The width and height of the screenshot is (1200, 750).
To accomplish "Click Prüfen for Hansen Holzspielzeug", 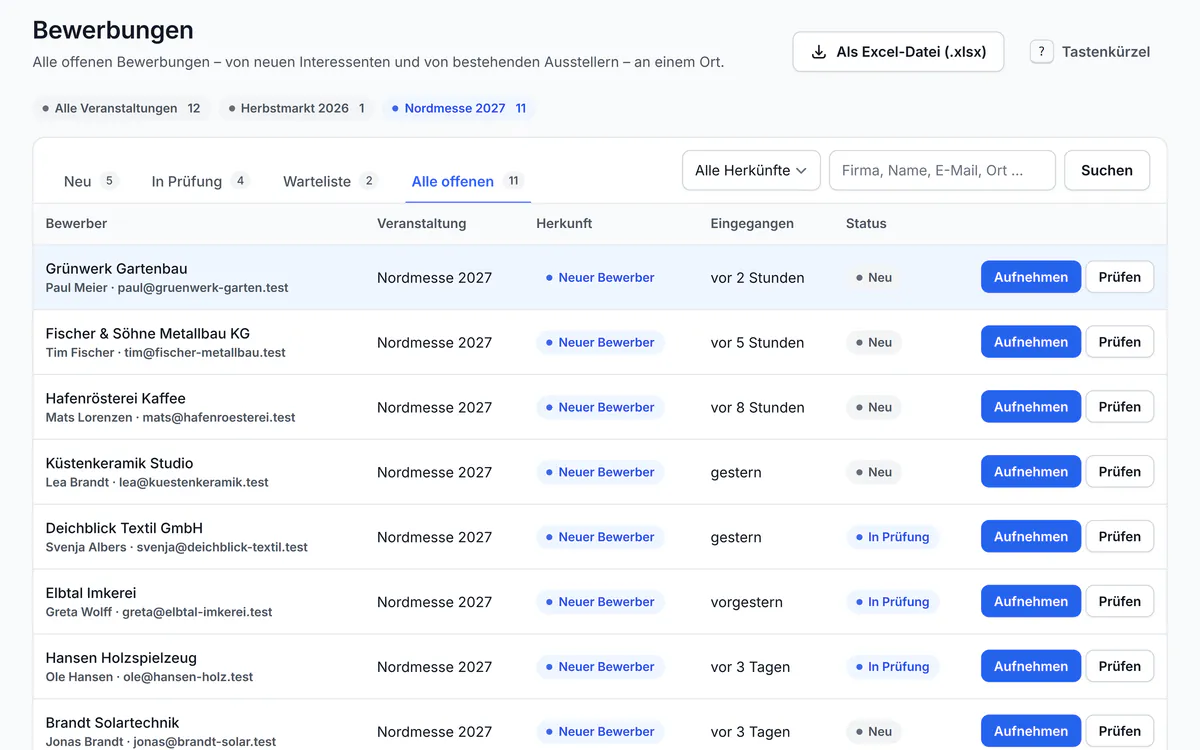I will click(x=1119, y=667).
